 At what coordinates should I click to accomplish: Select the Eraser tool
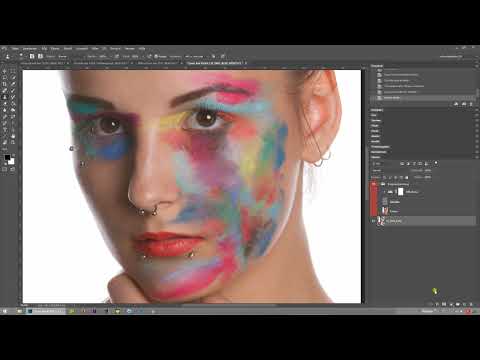point(5,104)
